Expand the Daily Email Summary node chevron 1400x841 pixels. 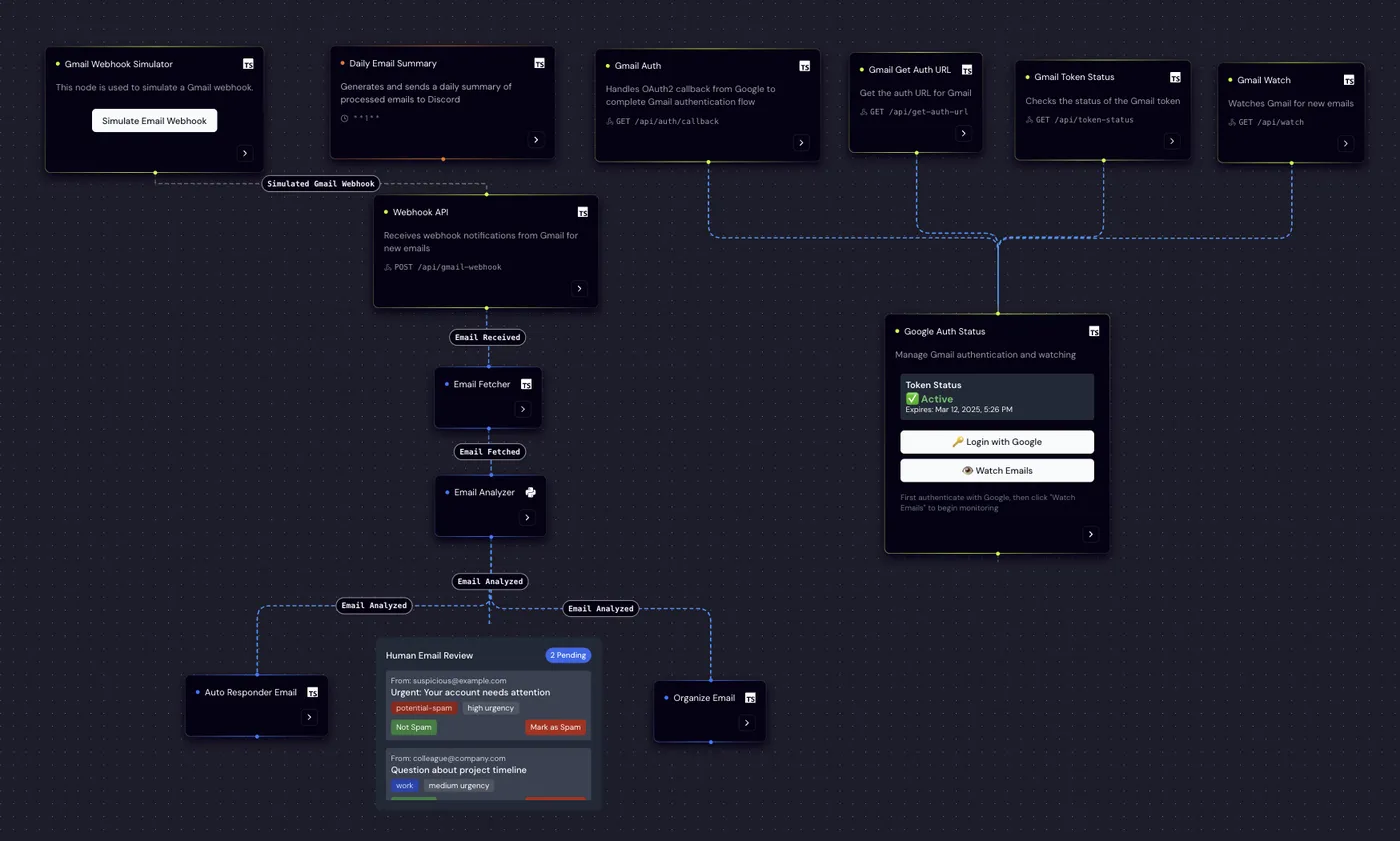(x=536, y=140)
